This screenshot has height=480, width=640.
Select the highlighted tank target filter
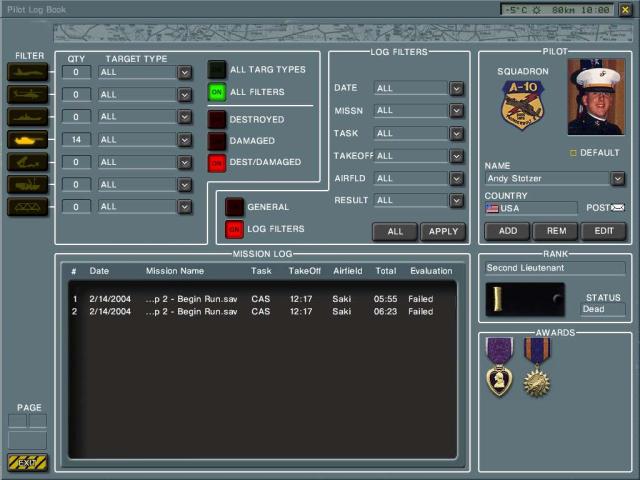tap(27, 140)
